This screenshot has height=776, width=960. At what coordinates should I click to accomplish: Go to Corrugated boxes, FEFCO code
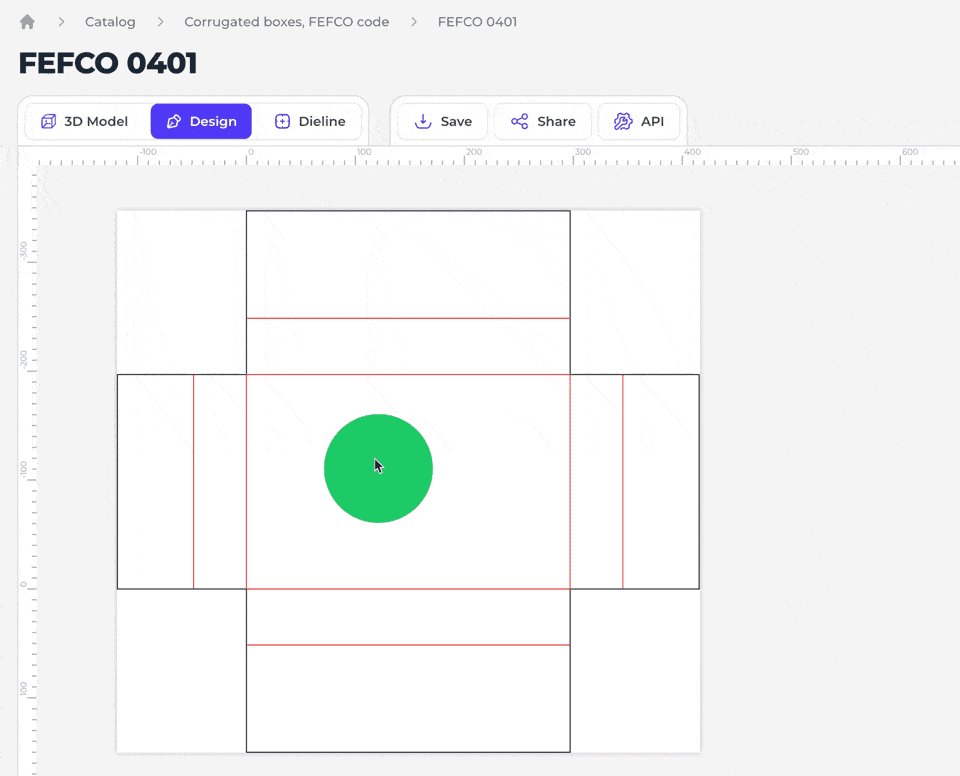tap(287, 22)
